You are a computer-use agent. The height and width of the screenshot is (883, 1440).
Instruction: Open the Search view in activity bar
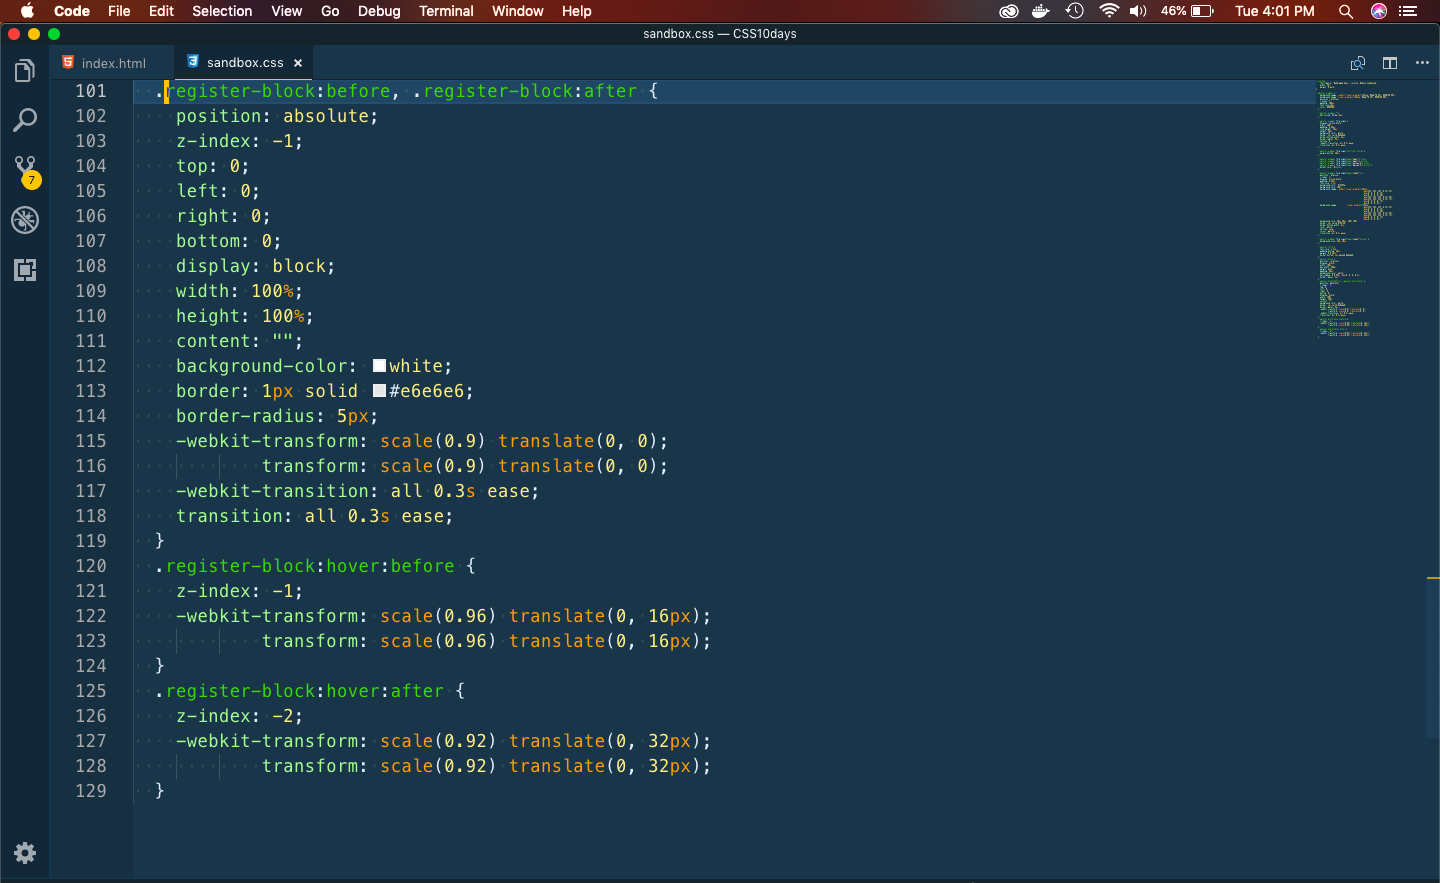pos(25,121)
